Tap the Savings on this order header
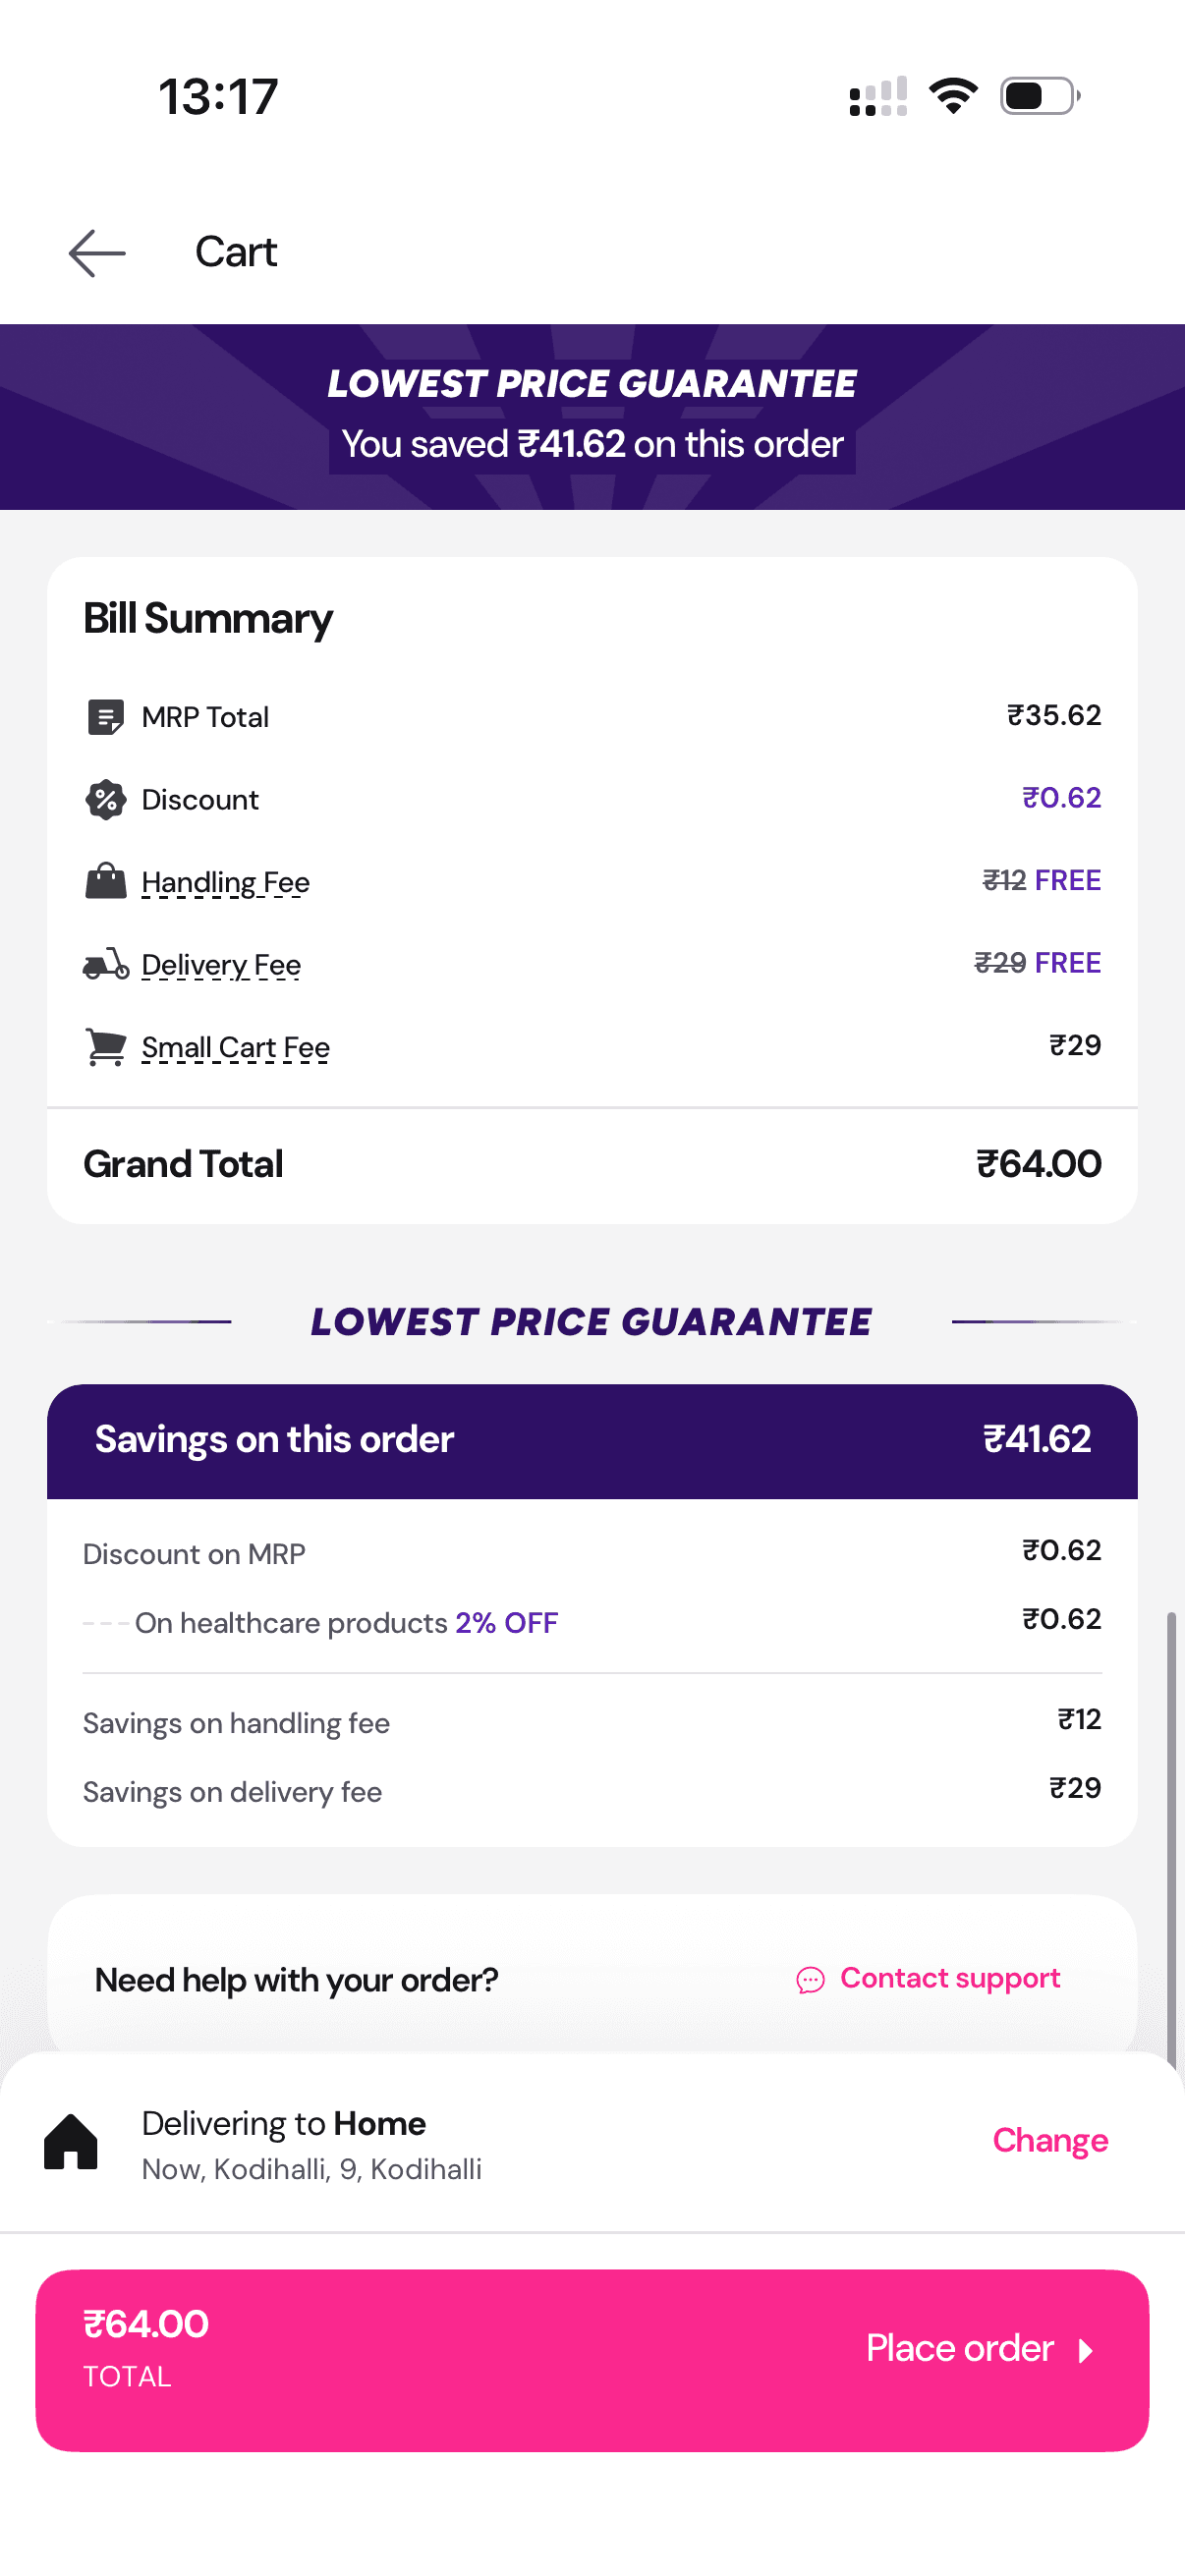The image size is (1185, 2576). [x=592, y=1441]
